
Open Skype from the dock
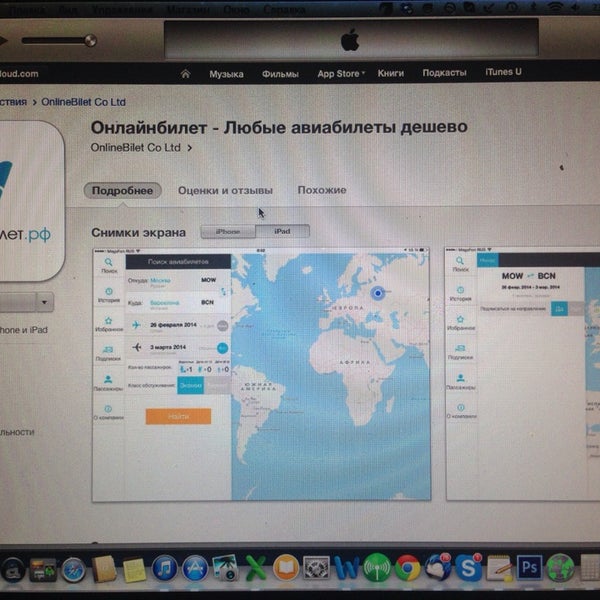click(469, 567)
